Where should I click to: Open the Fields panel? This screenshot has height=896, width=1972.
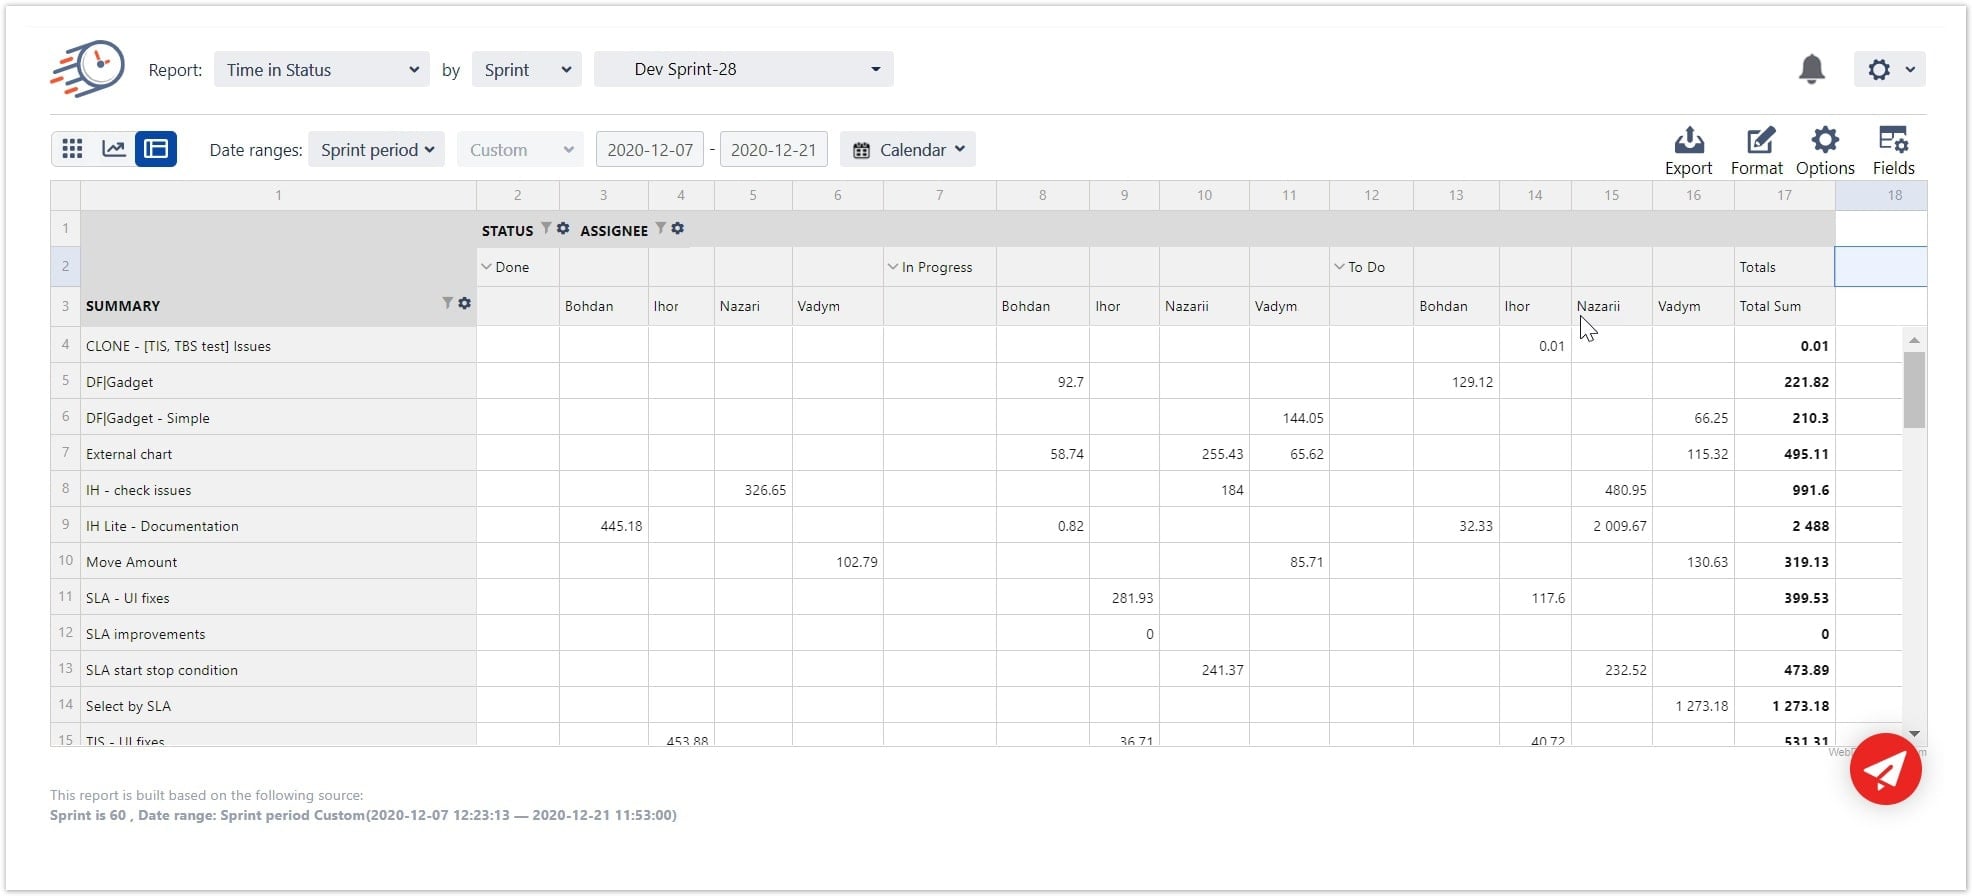tap(1893, 151)
